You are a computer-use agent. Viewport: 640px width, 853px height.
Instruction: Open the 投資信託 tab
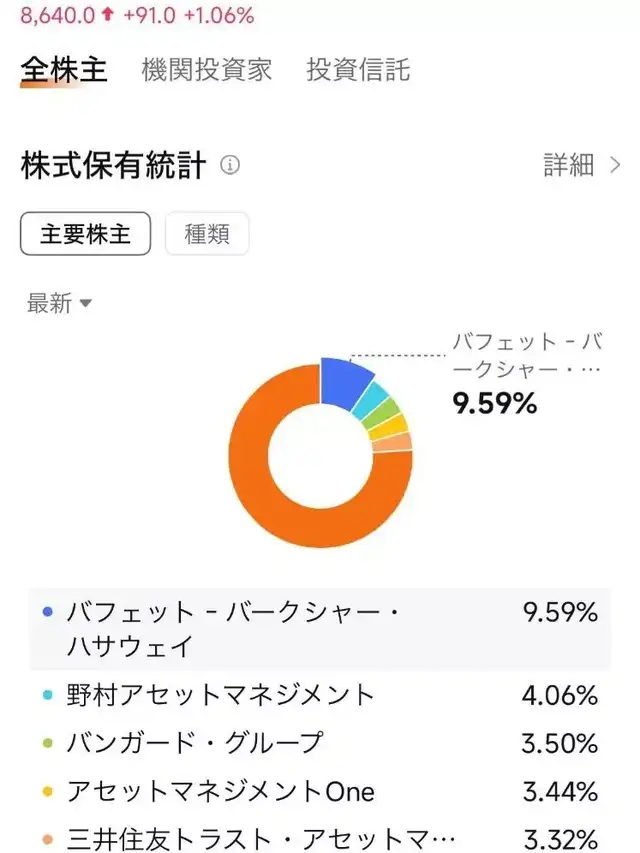point(358,70)
